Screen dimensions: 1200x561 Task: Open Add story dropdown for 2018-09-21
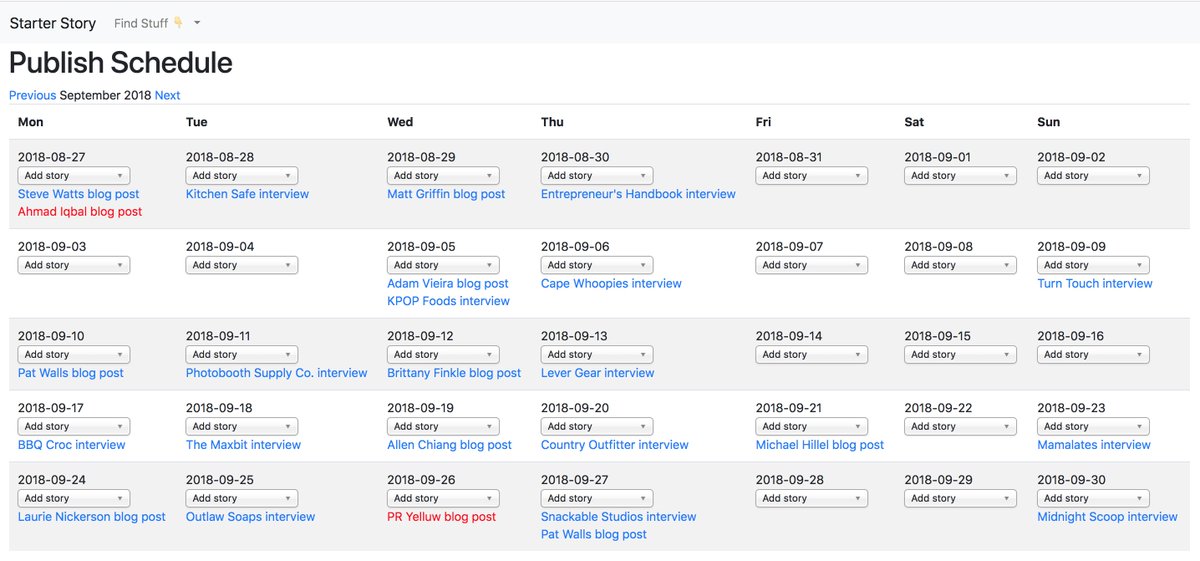(x=812, y=427)
